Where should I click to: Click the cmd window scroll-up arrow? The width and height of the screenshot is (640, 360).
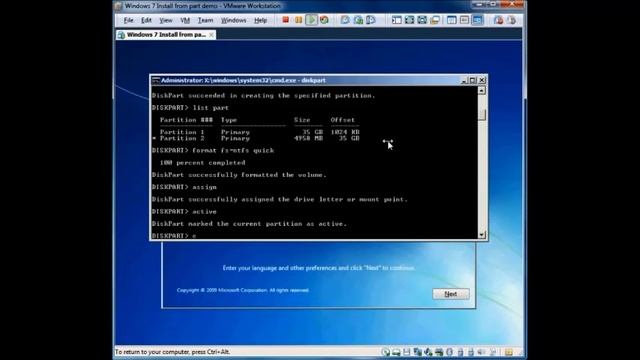(482, 91)
